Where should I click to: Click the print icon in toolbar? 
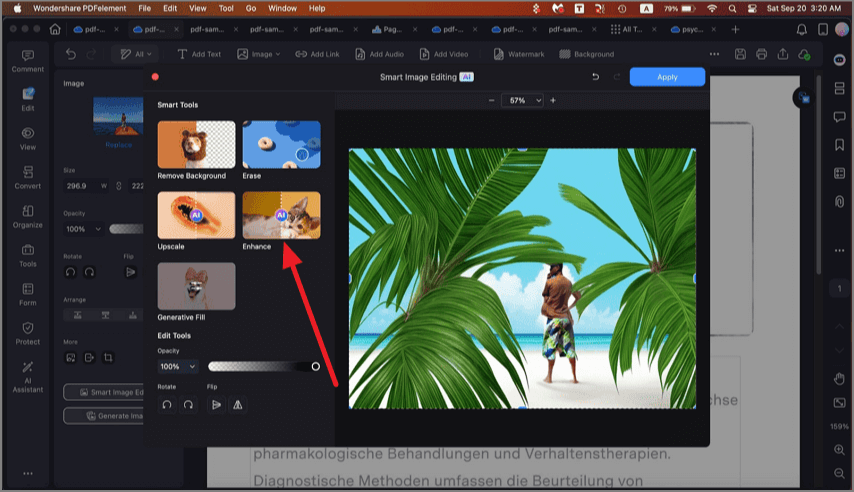click(x=761, y=54)
